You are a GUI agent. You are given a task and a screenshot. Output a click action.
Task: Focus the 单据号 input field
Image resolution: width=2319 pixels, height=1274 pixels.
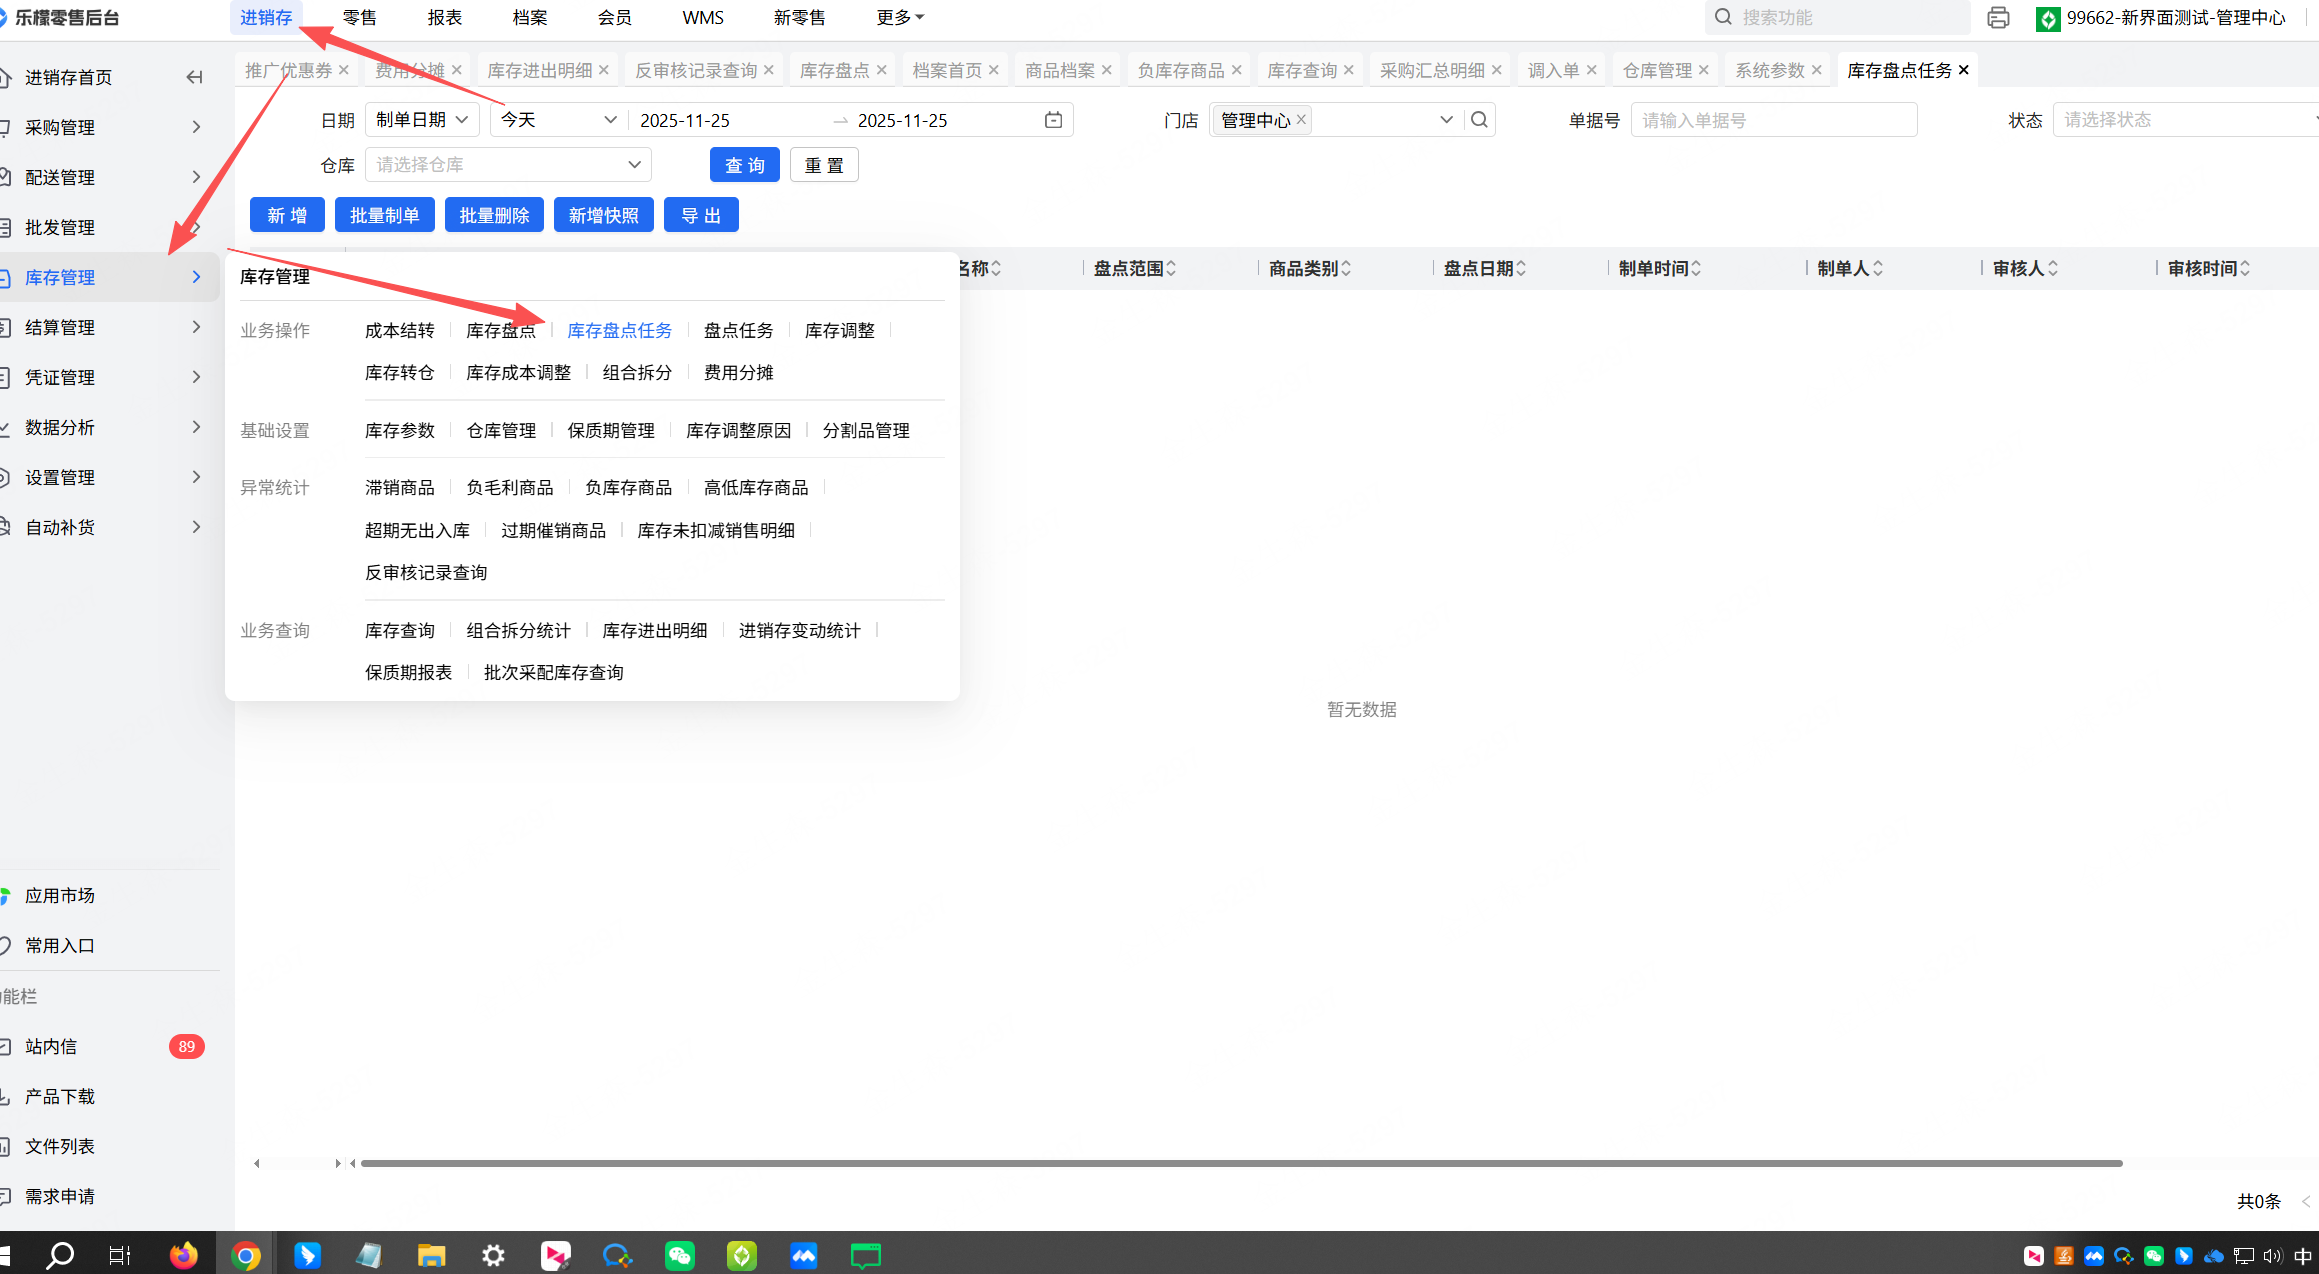tap(1773, 120)
